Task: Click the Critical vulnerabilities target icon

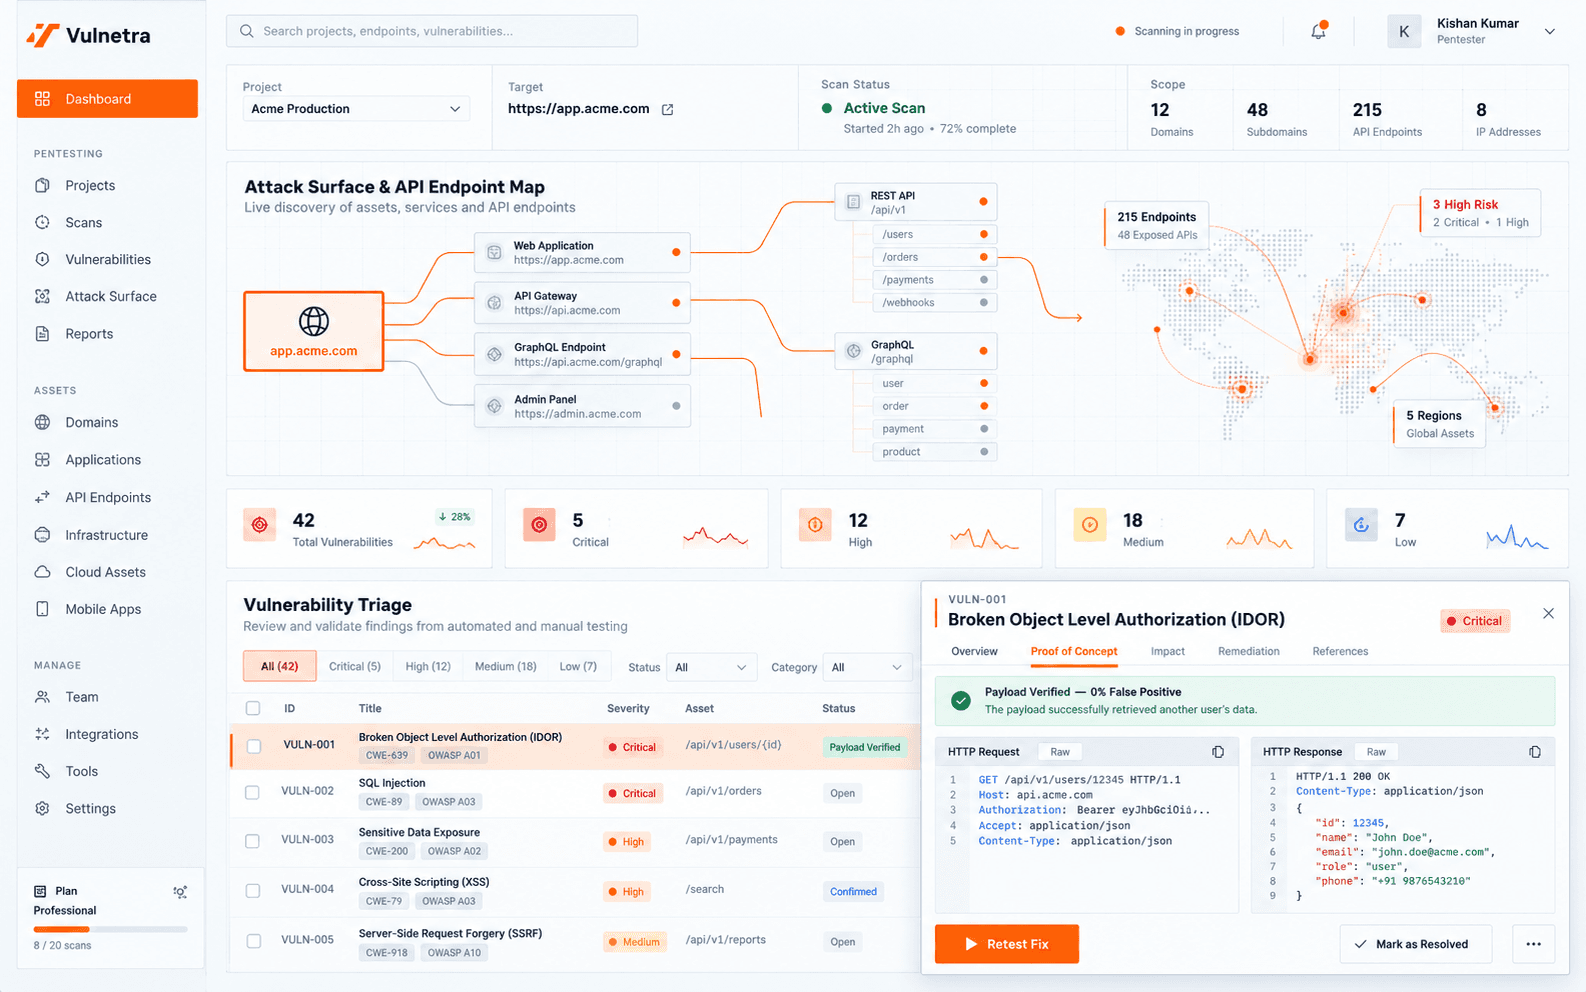Action: coord(539,525)
